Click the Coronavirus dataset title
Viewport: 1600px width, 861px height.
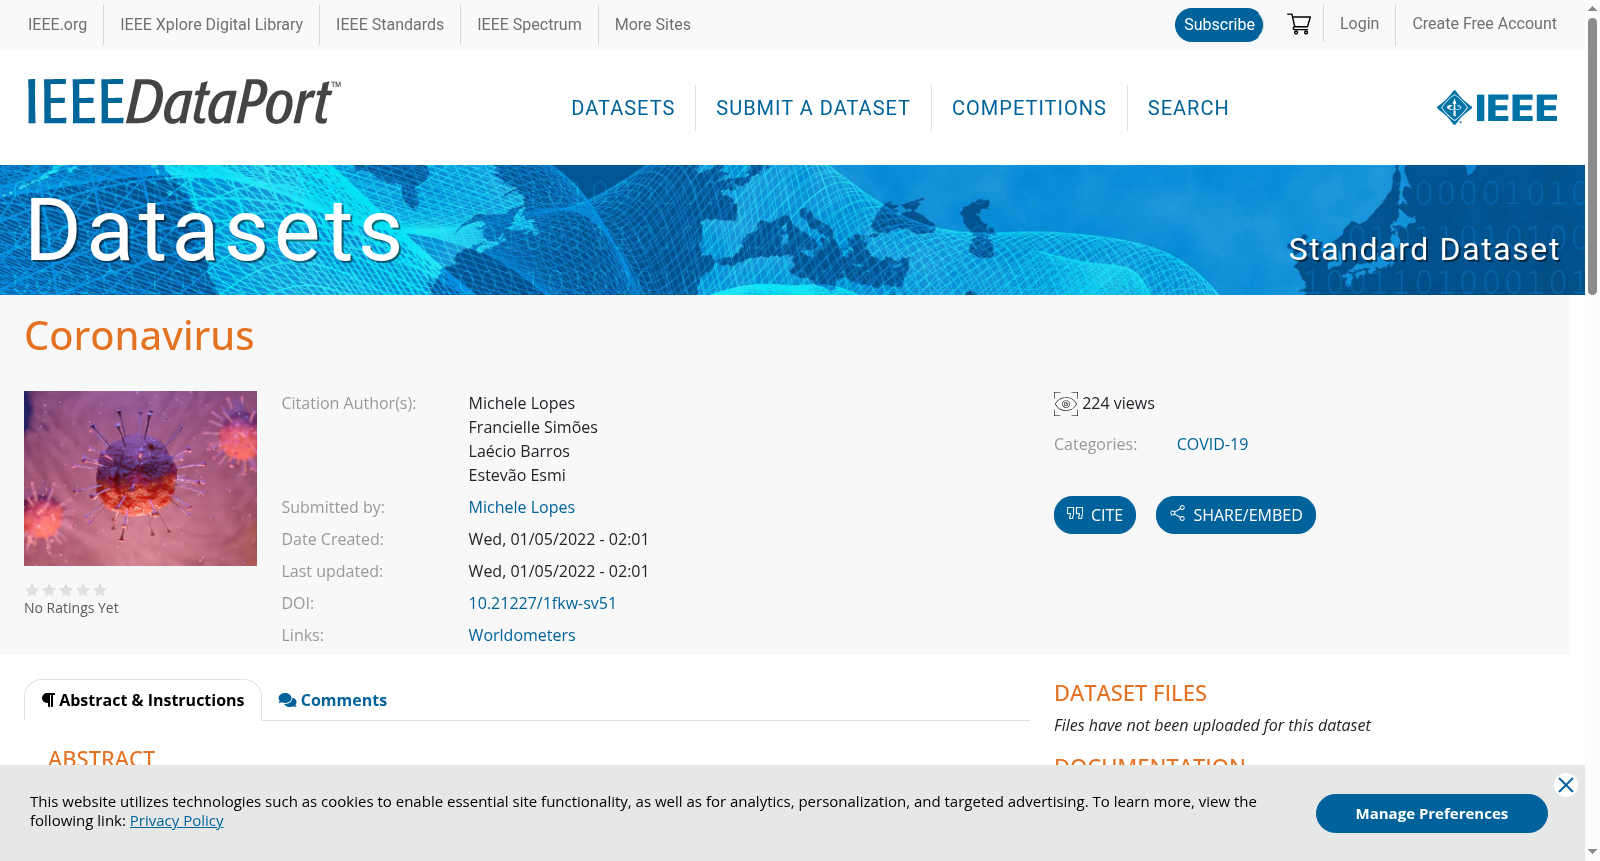point(139,336)
